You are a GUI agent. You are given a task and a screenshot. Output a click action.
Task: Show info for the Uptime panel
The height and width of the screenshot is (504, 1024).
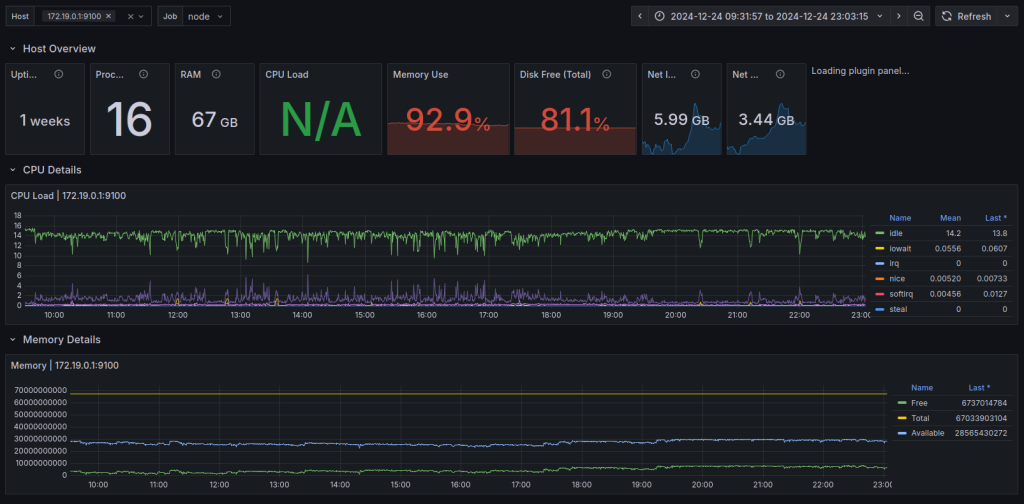(x=59, y=74)
